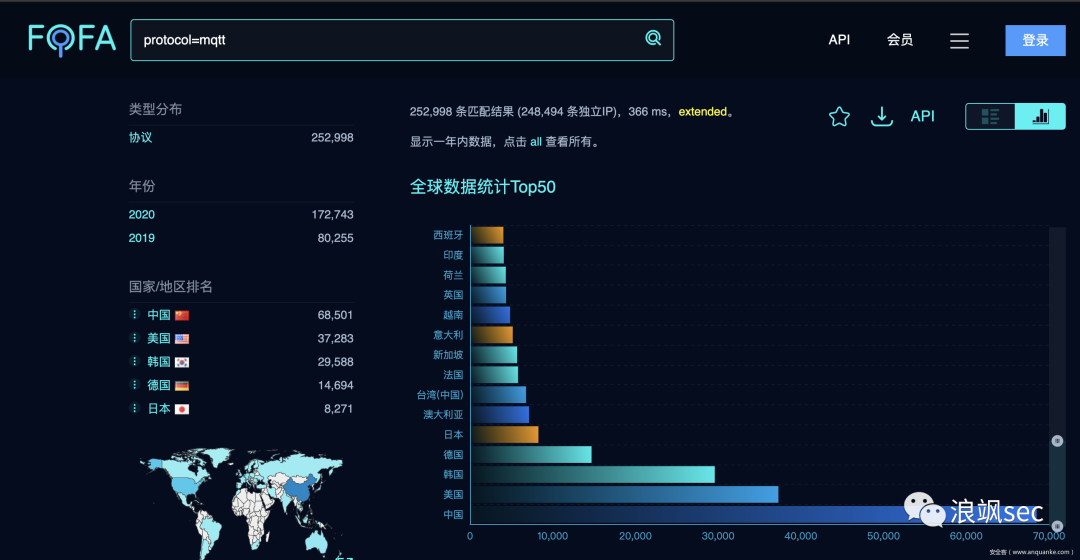Screen dimensions: 1080x560
Task: Click the 荷兰 bar in chart
Action: coord(488,275)
